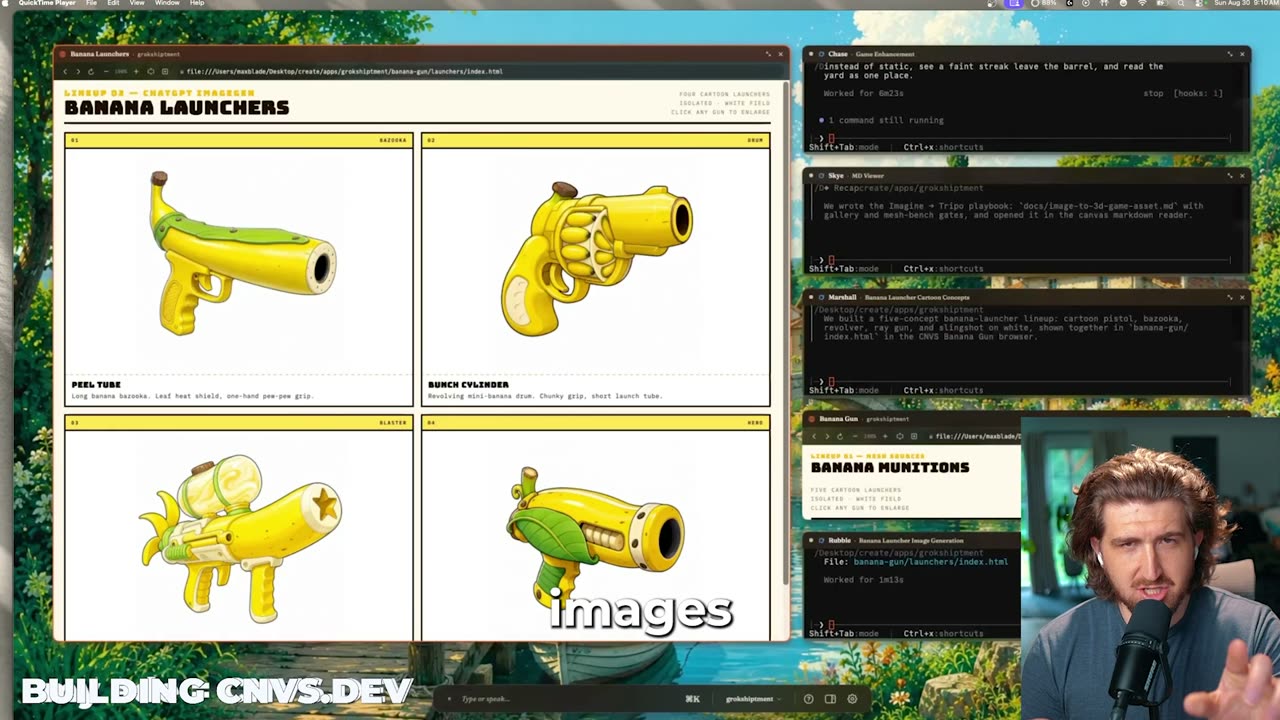The width and height of the screenshot is (1280, 720).
Task: Open the QuickTime Player app menu
Action: pyautogui.click(x=47, y=3)
